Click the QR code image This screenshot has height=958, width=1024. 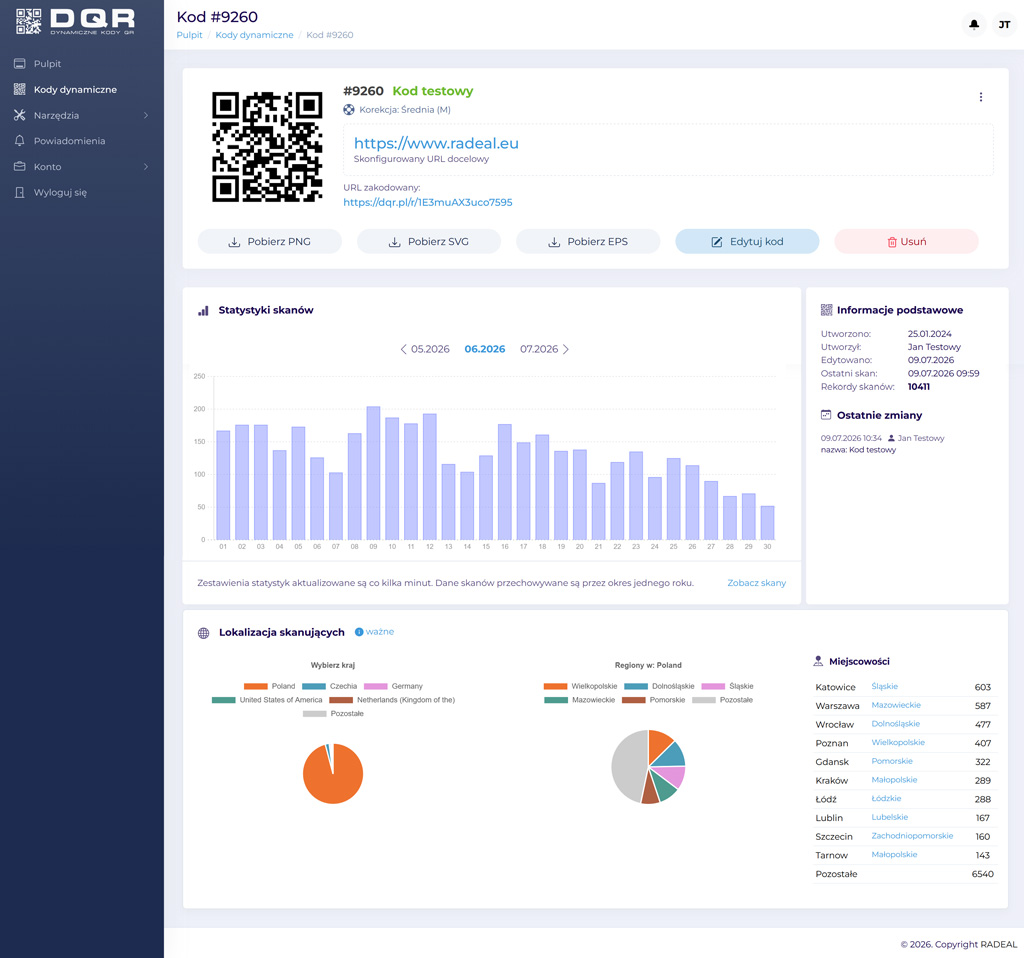[x=267, y=146]
